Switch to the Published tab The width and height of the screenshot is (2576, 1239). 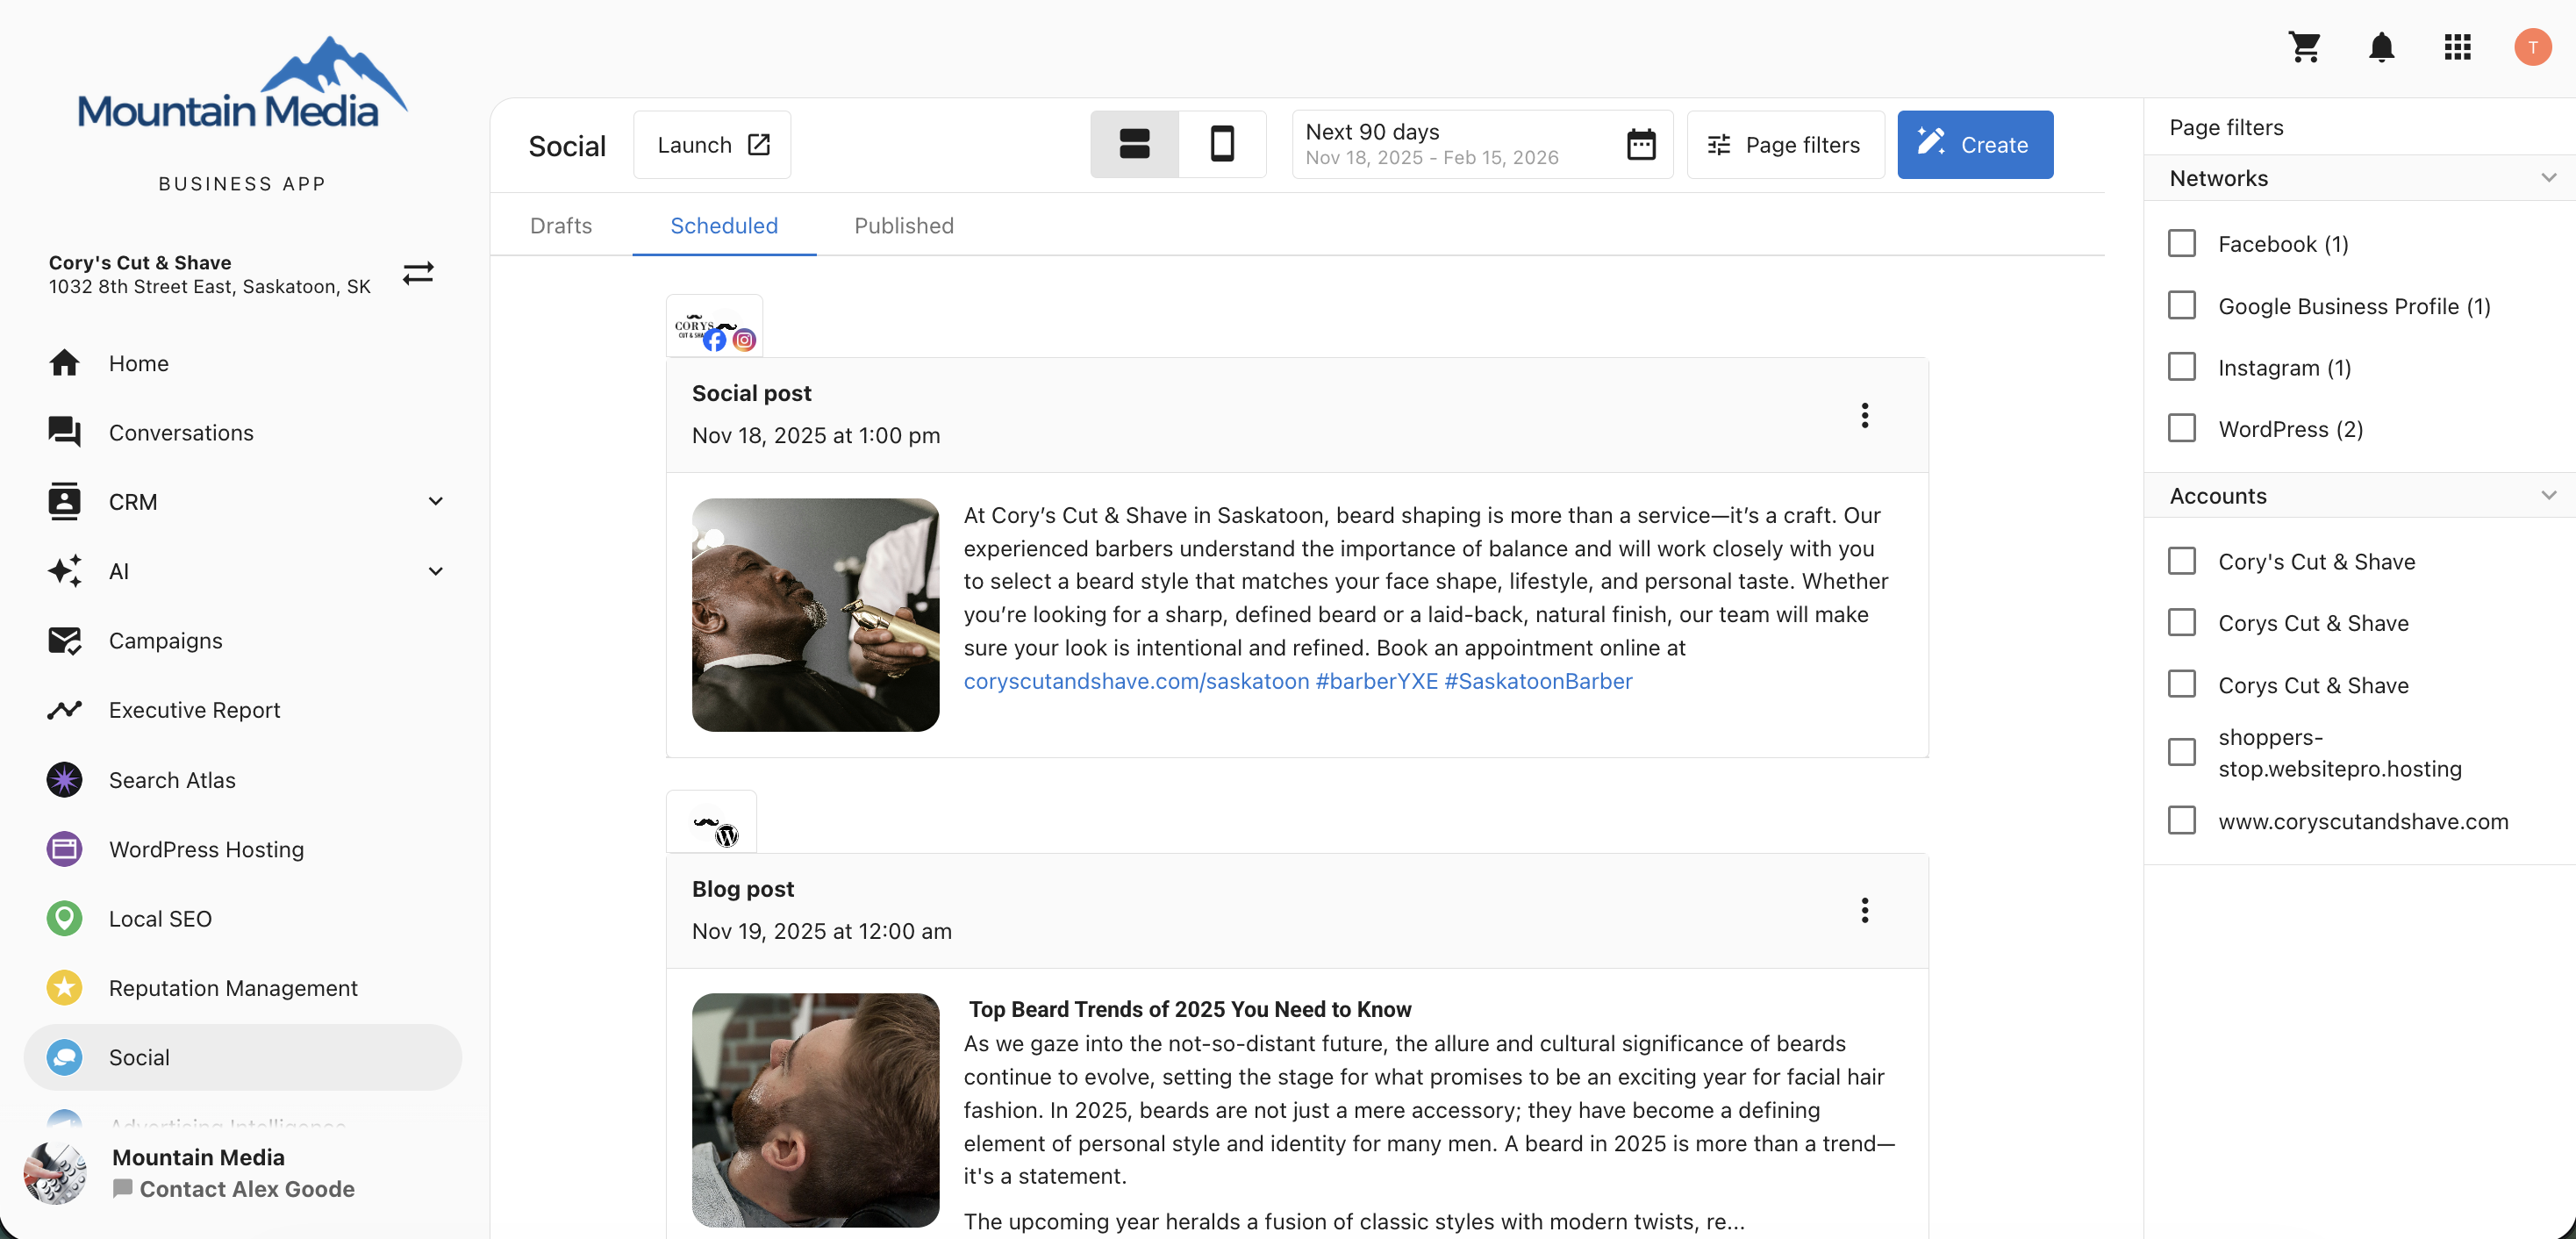click(x=903, y=225)
